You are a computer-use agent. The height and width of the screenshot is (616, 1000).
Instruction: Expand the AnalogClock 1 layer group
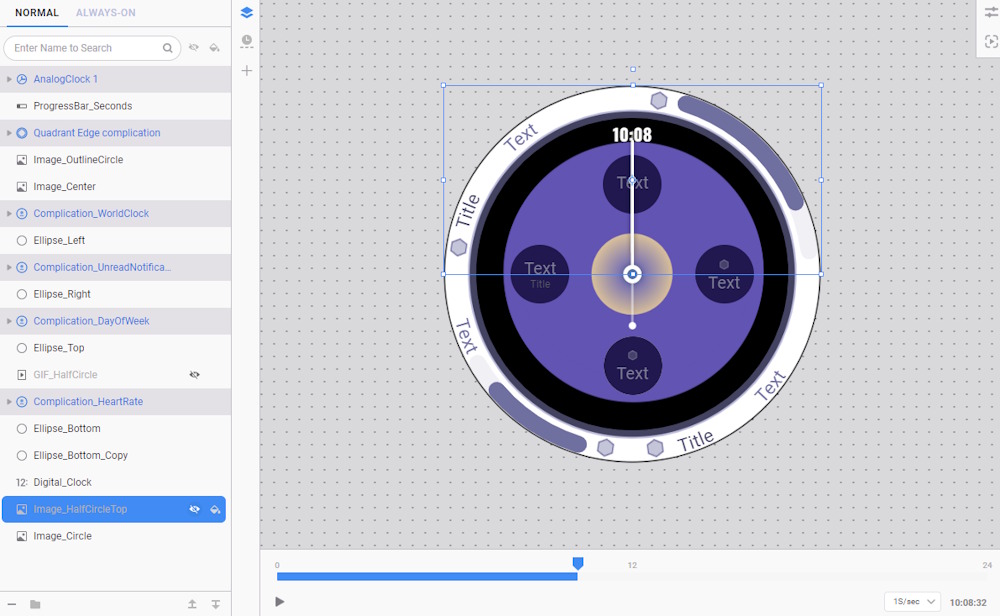[9, 79]
